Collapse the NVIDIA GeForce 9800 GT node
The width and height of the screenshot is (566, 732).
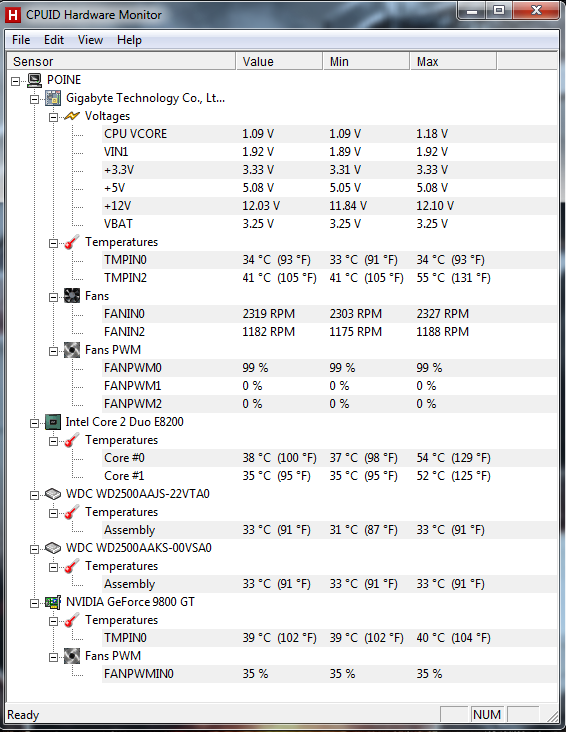tap(35, 603)
